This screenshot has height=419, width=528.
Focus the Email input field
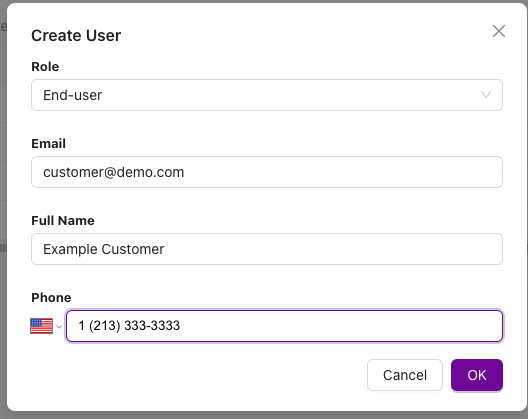[x=267, y=172]
